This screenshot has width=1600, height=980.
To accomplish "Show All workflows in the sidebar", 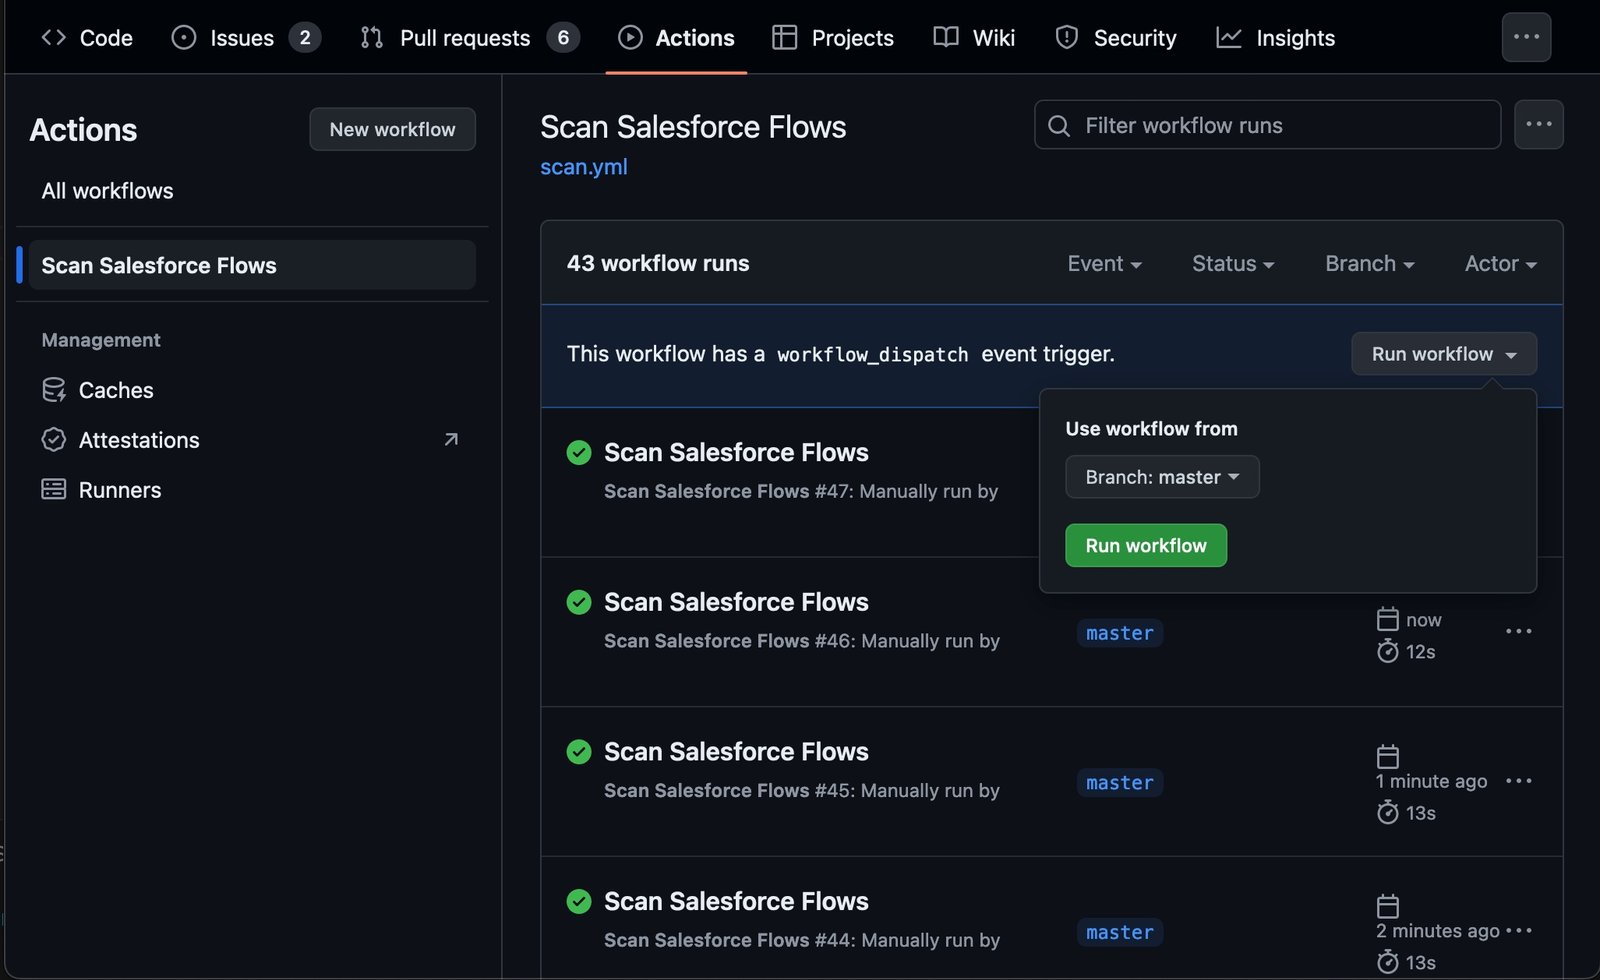I will (107, 191).
